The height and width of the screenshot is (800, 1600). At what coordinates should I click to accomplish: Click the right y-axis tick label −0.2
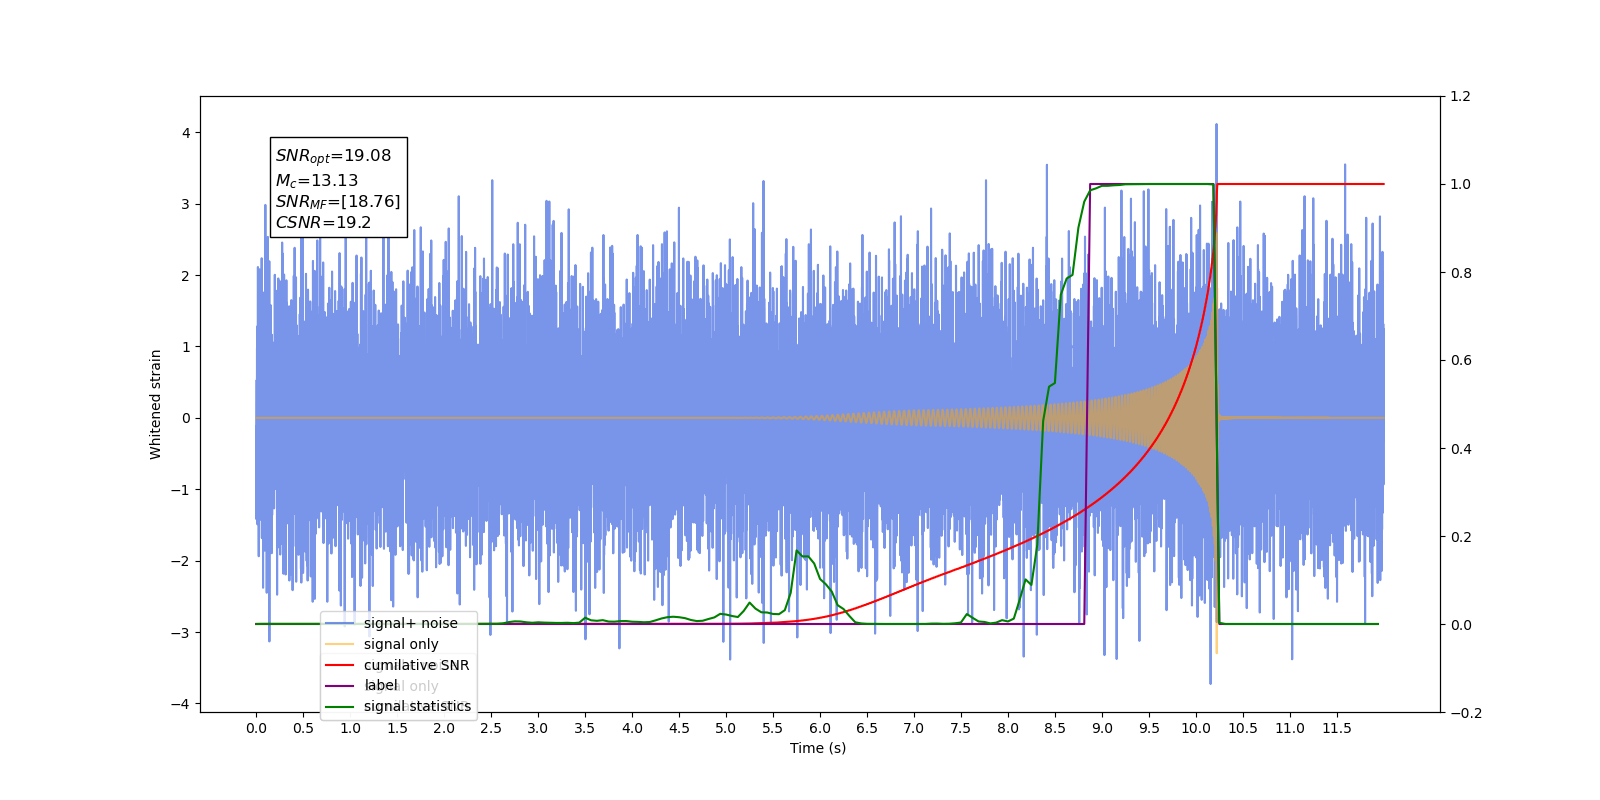[x=1465, y=713]
